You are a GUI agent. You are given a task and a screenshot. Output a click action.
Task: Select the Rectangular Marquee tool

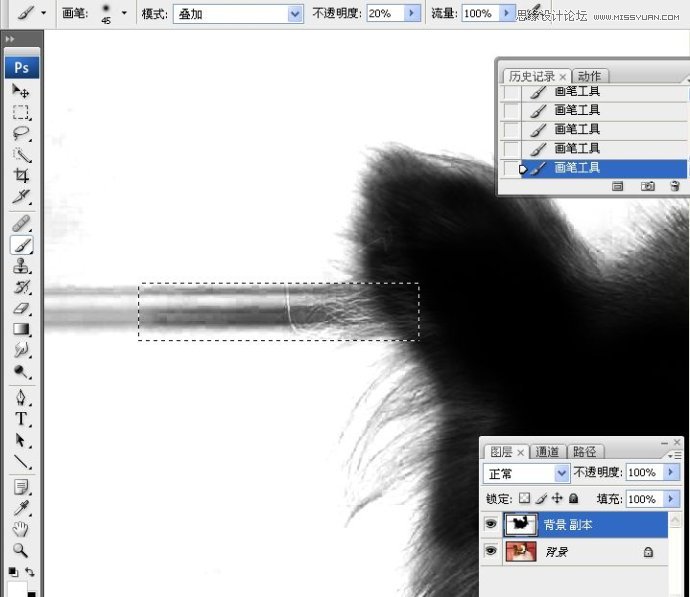tap(20, 112)
